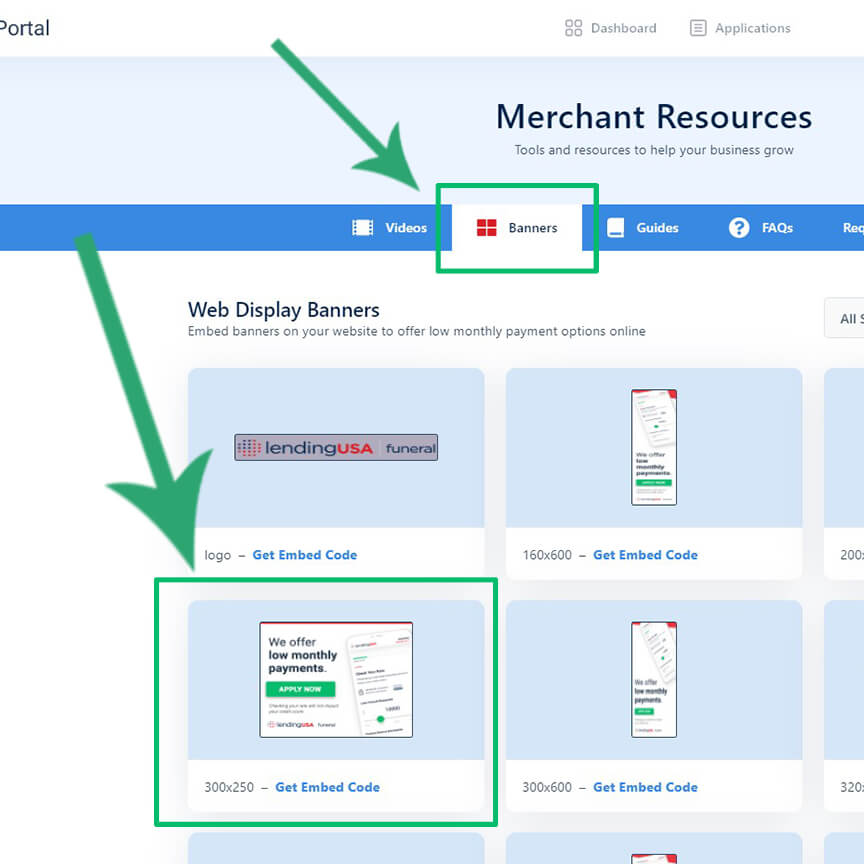Click the FAQs question-mark icon
The image size is (864, 864).
point(738,228)
